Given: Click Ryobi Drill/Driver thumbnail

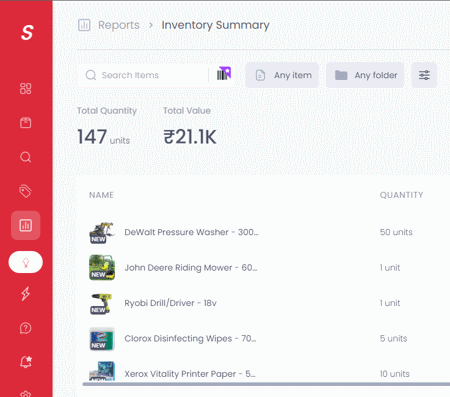Looking at the screenshot, I should point(101,303).
